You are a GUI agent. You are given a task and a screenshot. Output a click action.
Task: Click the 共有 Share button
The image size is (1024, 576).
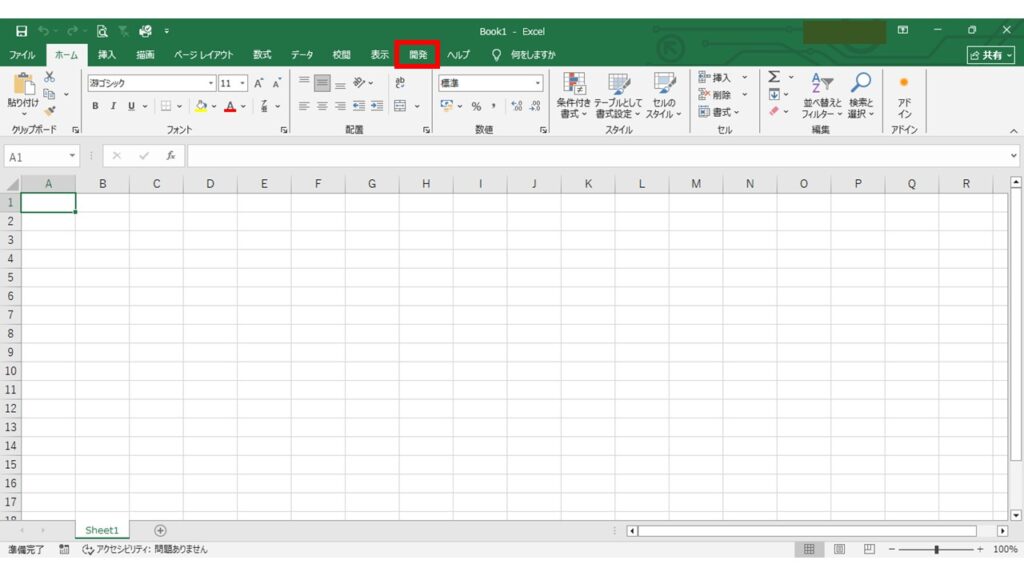[x=990, y=56]
